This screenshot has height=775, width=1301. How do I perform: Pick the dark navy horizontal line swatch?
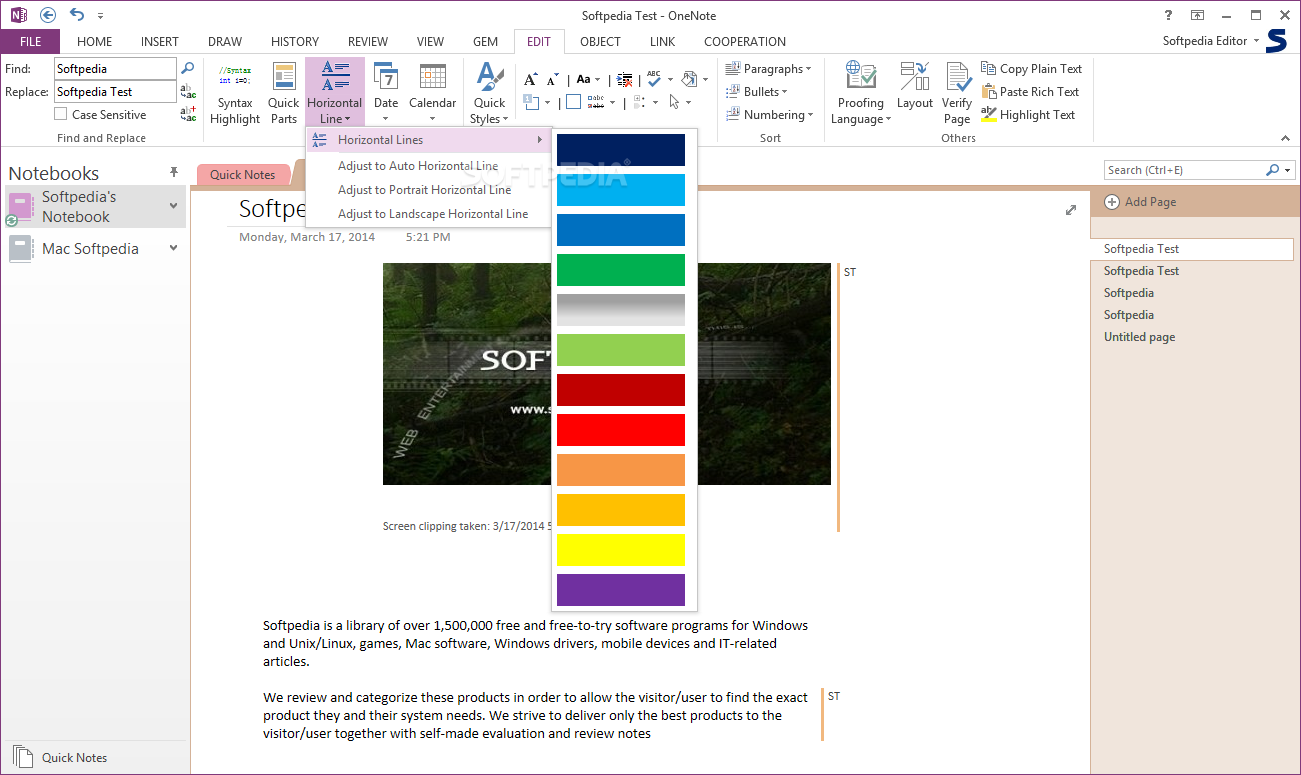tap(621, 150)
